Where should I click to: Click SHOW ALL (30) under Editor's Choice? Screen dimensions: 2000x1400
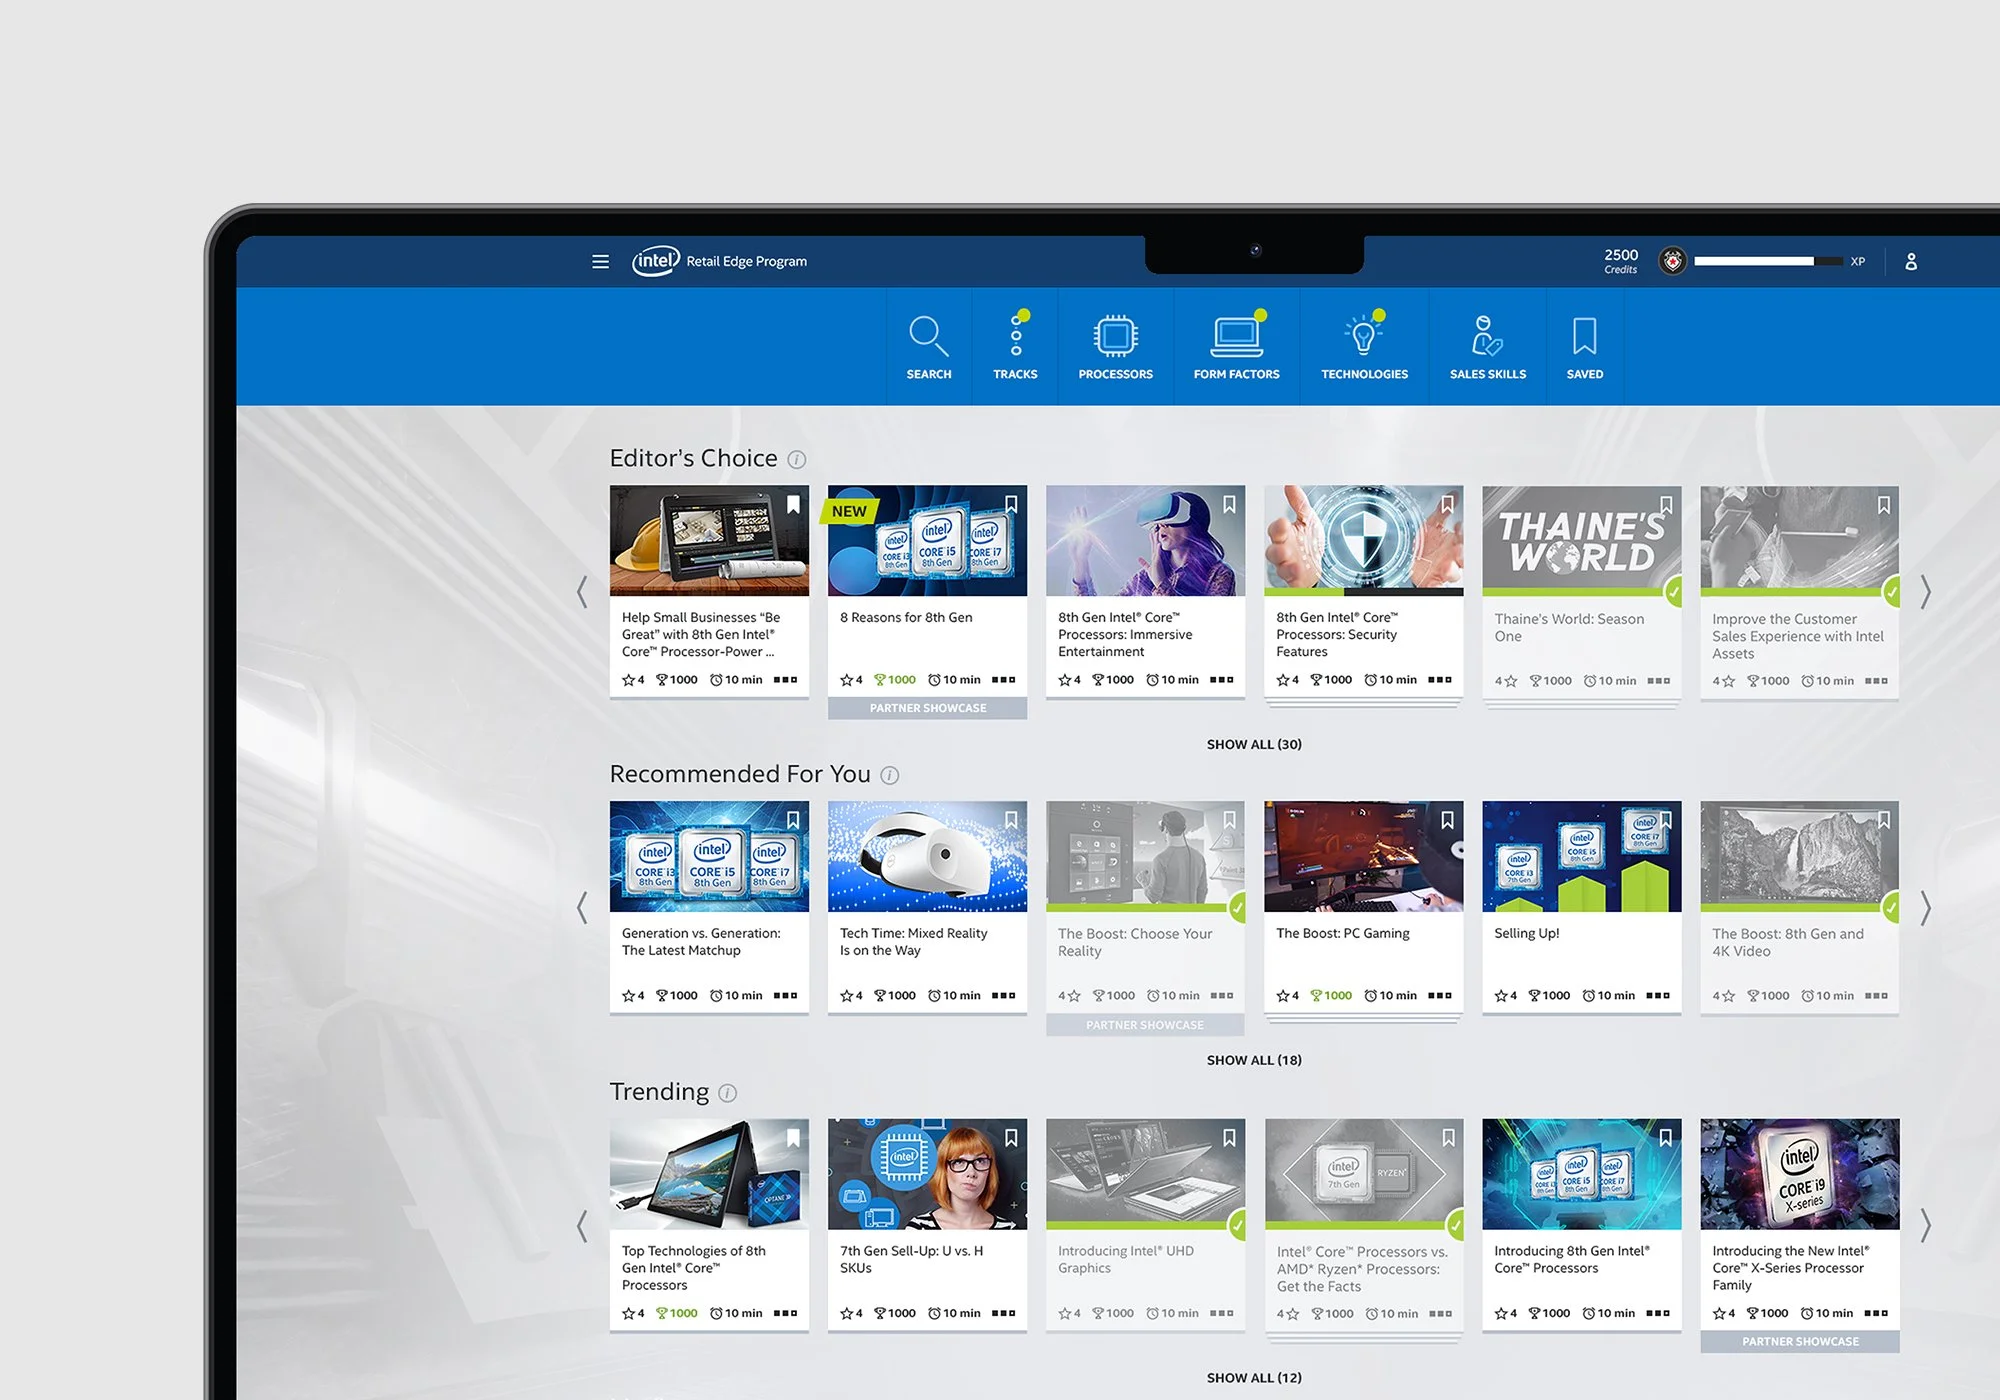[1254, 744]
